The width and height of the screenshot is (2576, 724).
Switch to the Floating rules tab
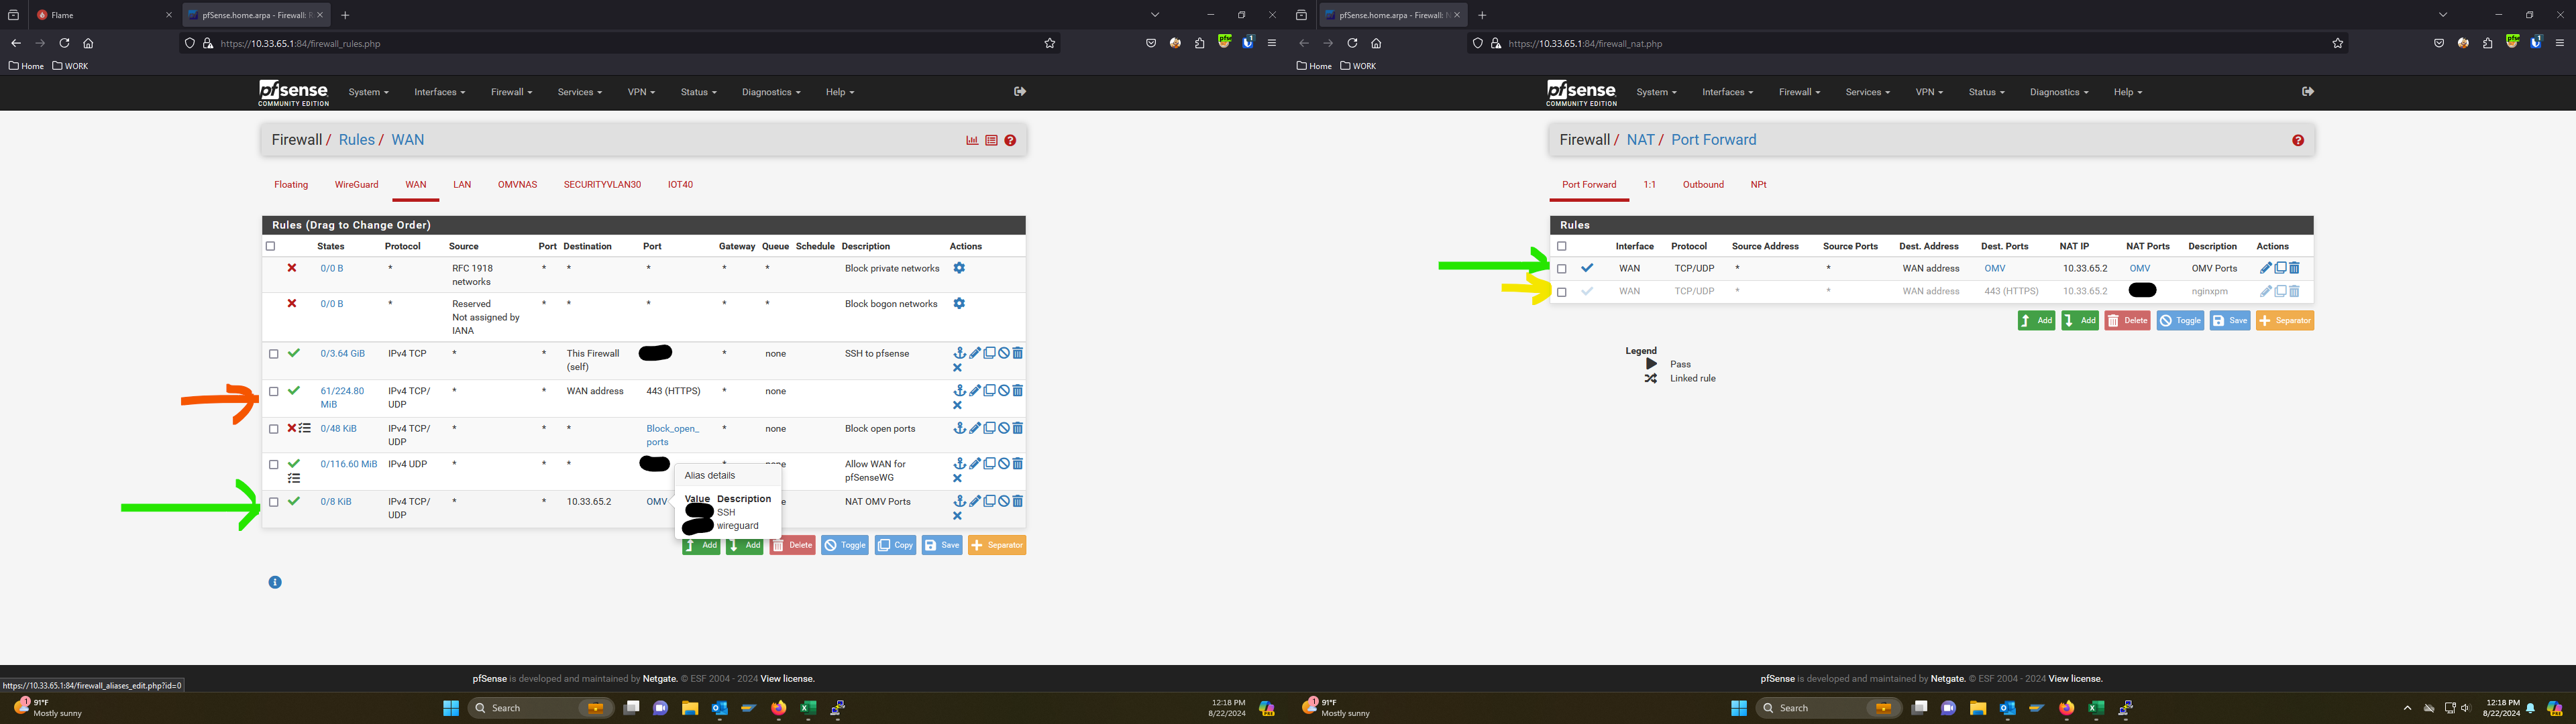(x=291, y=185)
